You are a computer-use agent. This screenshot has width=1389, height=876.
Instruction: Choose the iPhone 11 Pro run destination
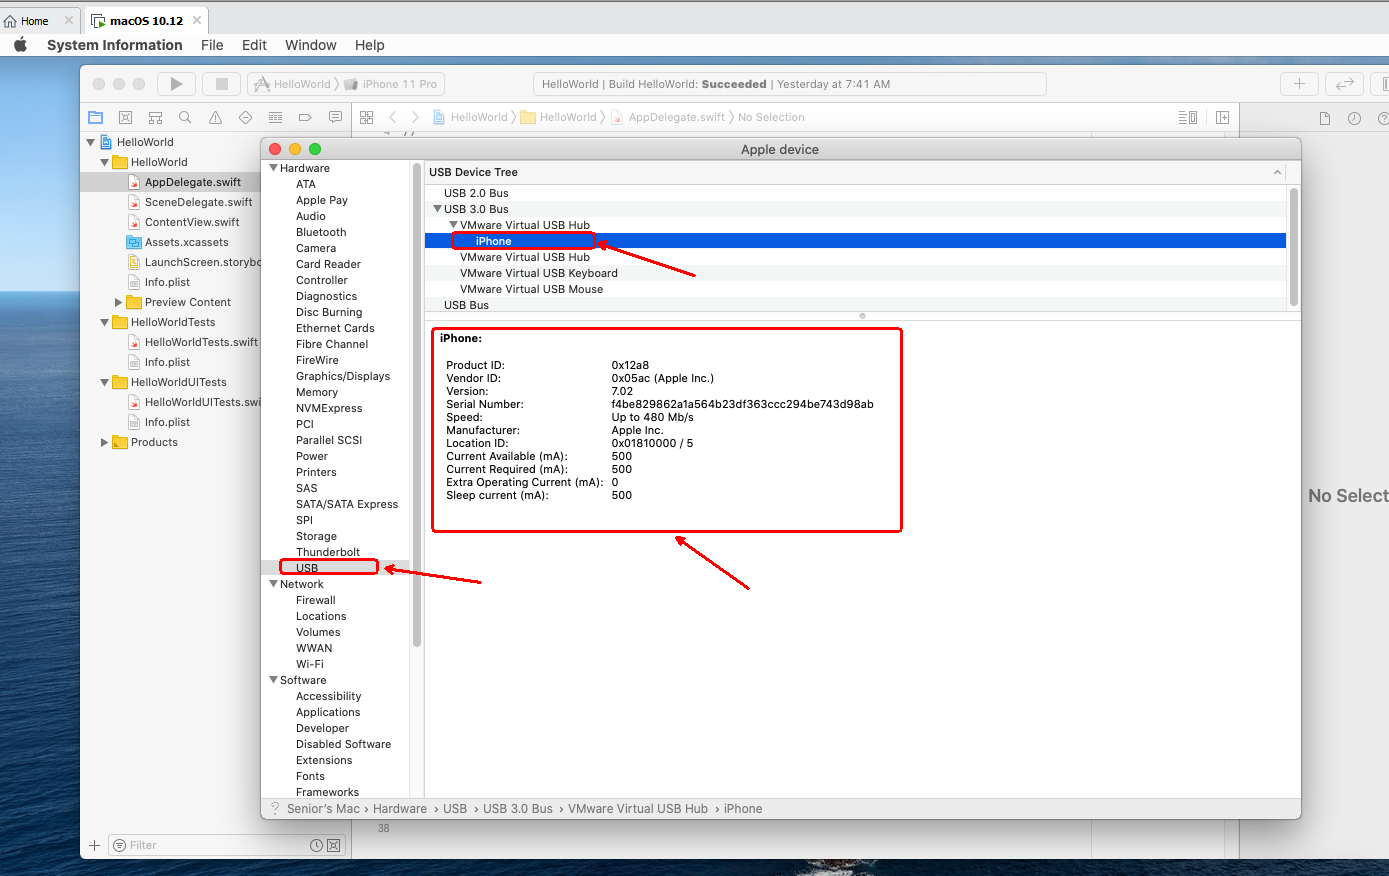click(x=391, y=84)
